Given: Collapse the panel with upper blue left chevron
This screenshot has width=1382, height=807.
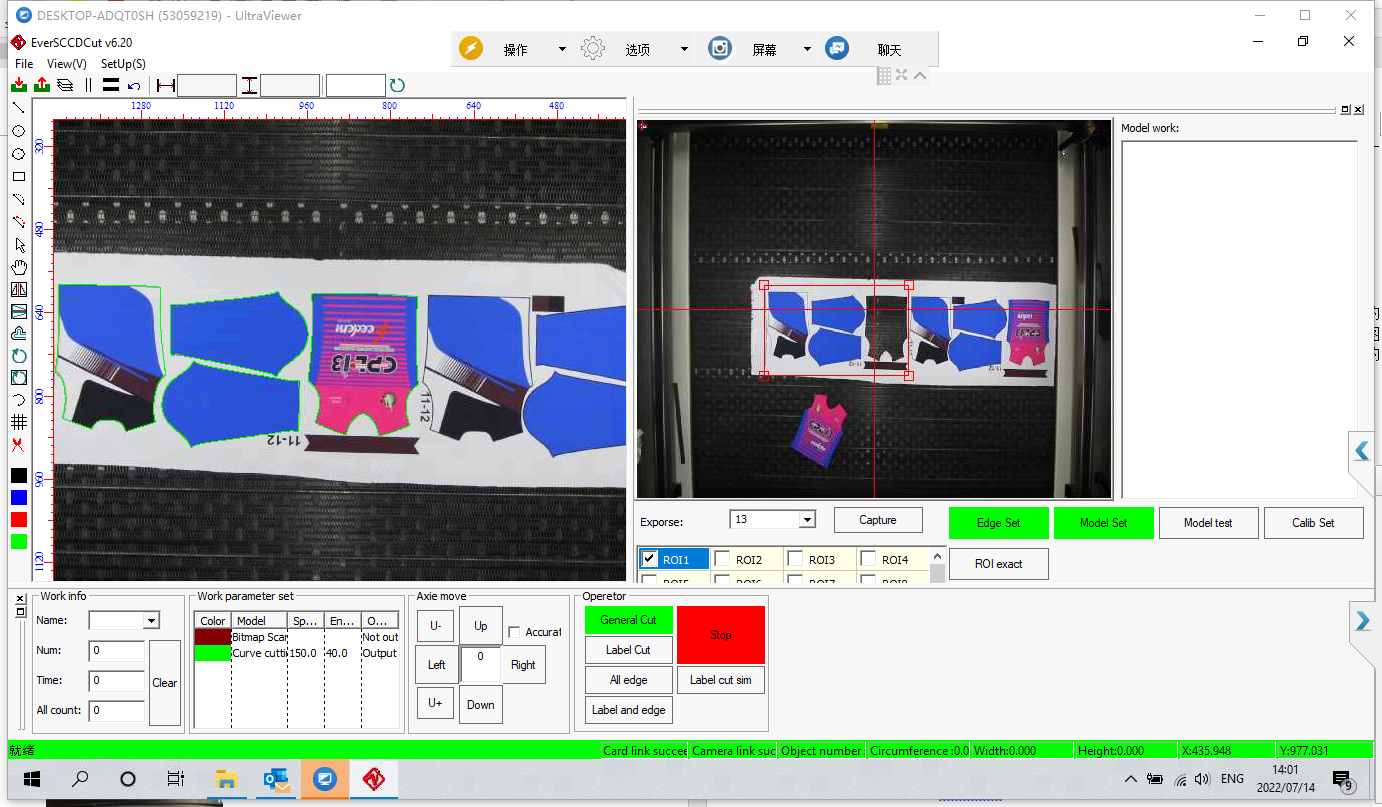Looking at the screenshot, I should point(1361,451).
